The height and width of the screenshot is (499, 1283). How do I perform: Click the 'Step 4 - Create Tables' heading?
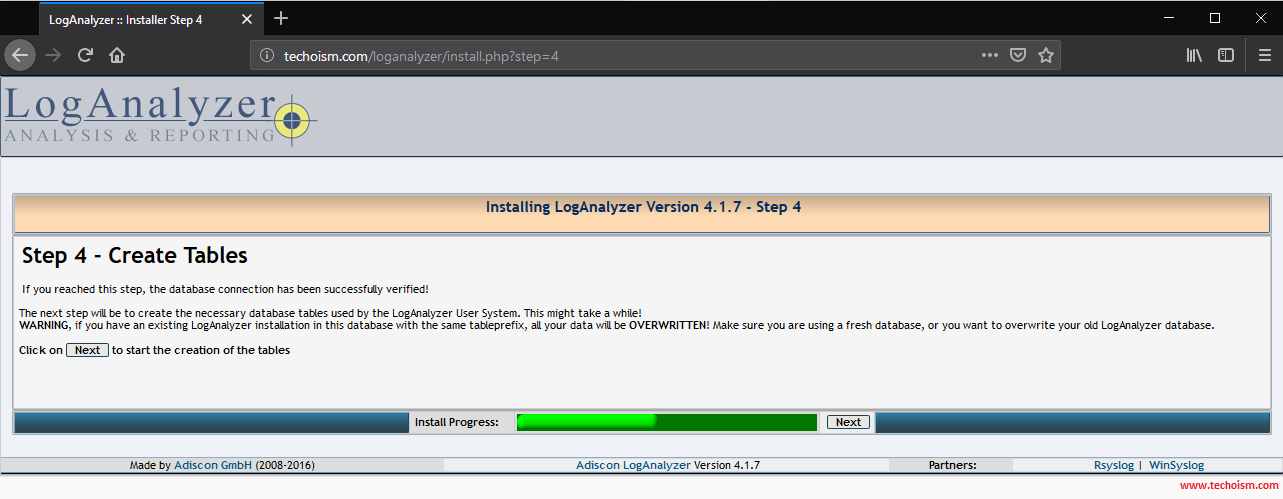pos(134,256)
